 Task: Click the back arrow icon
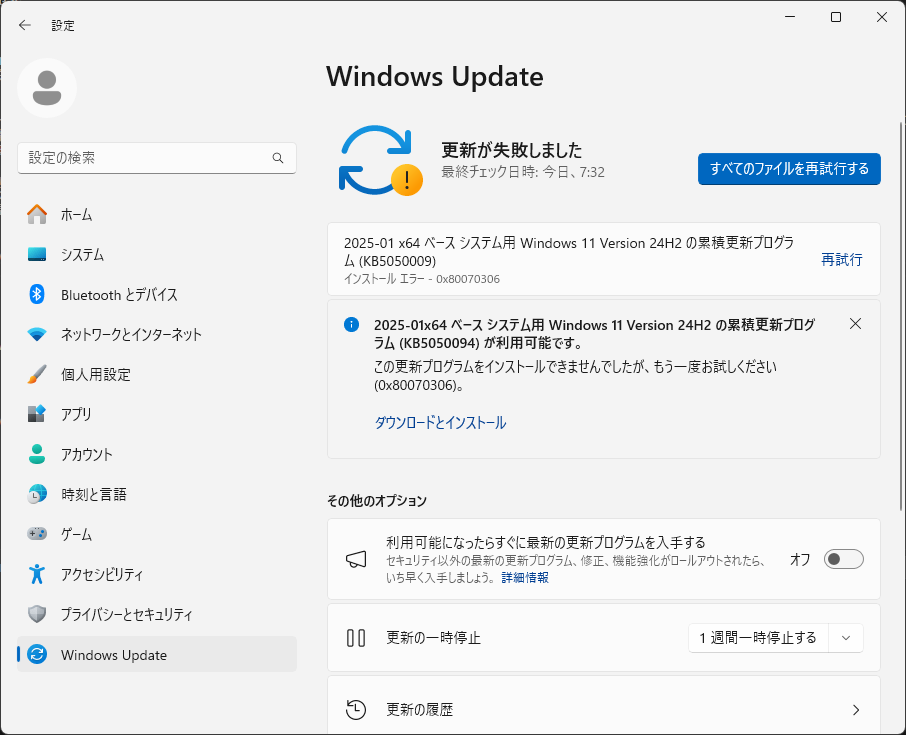pos(24,25)
